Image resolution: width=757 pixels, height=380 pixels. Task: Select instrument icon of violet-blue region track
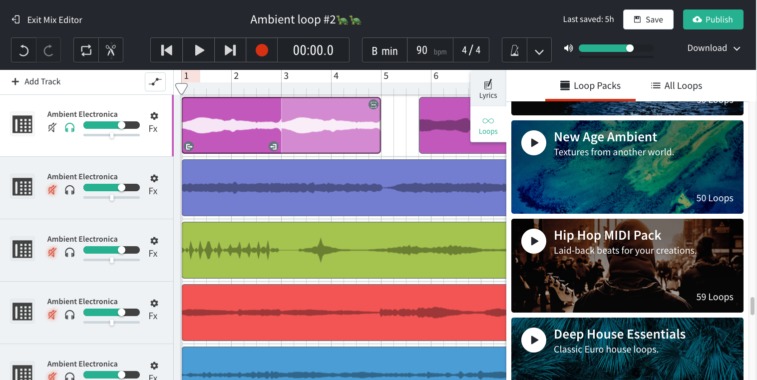point(22,187)
